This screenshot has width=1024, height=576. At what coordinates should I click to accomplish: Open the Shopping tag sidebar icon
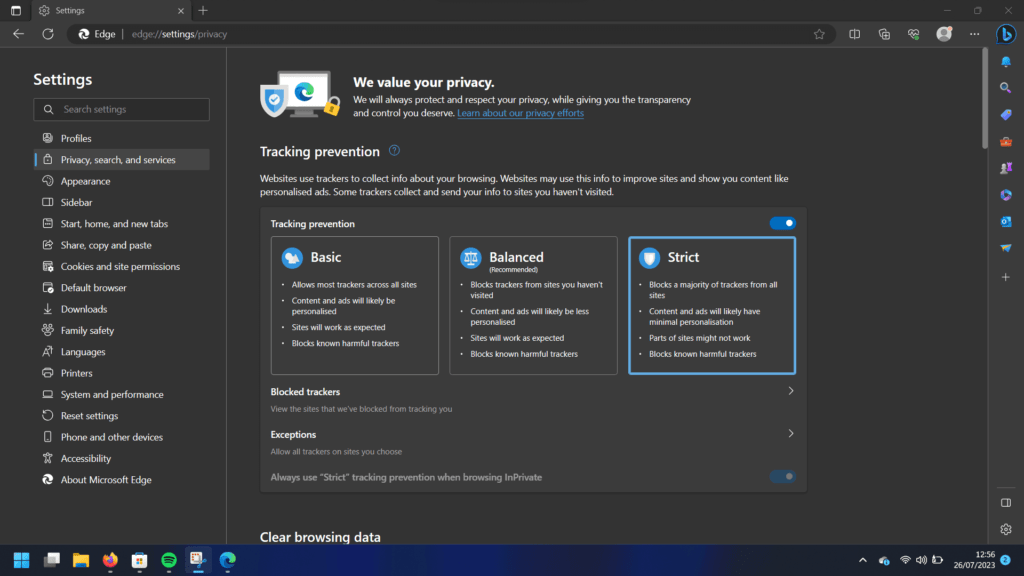coord(1006,115)
